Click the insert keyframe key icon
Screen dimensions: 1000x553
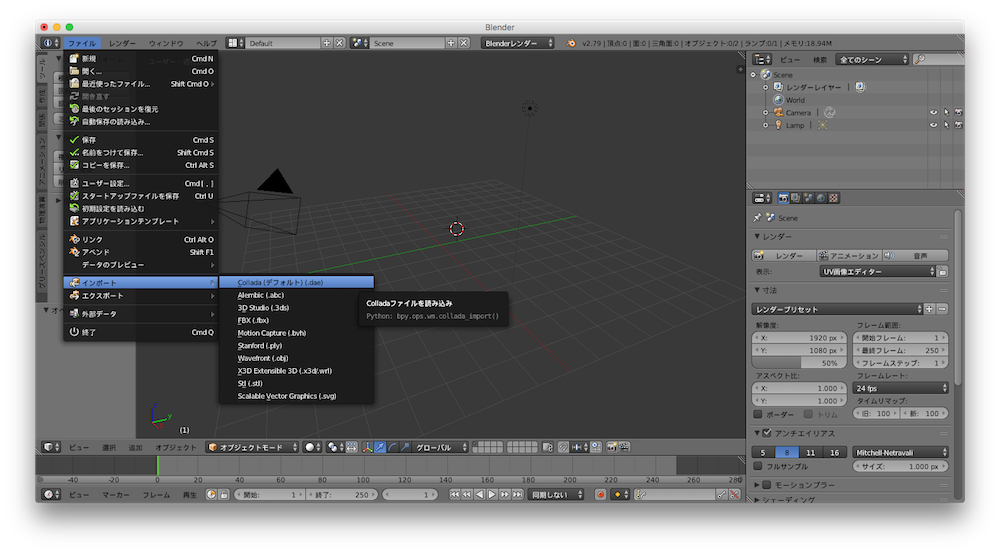tap(721, 495)
